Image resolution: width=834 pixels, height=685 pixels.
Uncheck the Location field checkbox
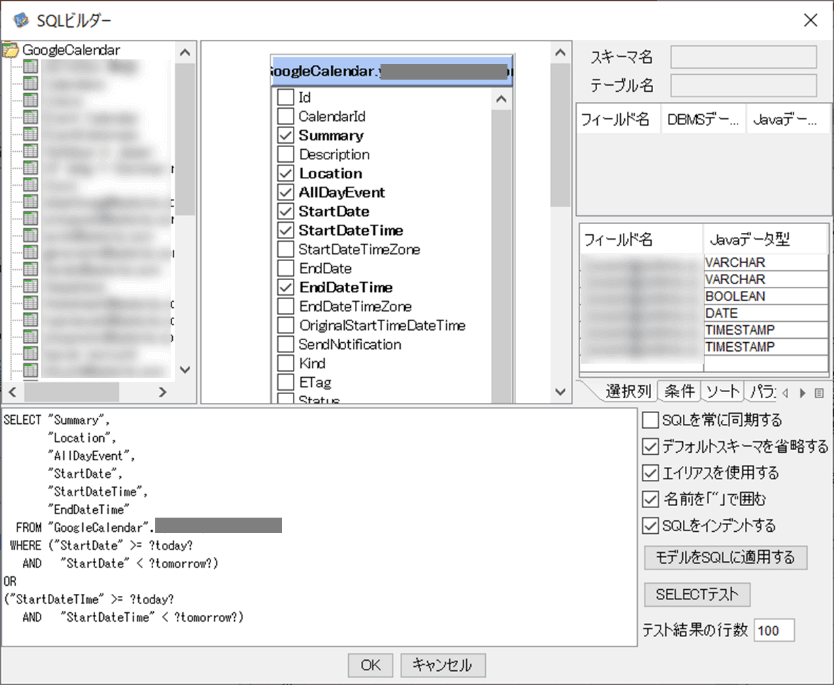tap(286, 173)
